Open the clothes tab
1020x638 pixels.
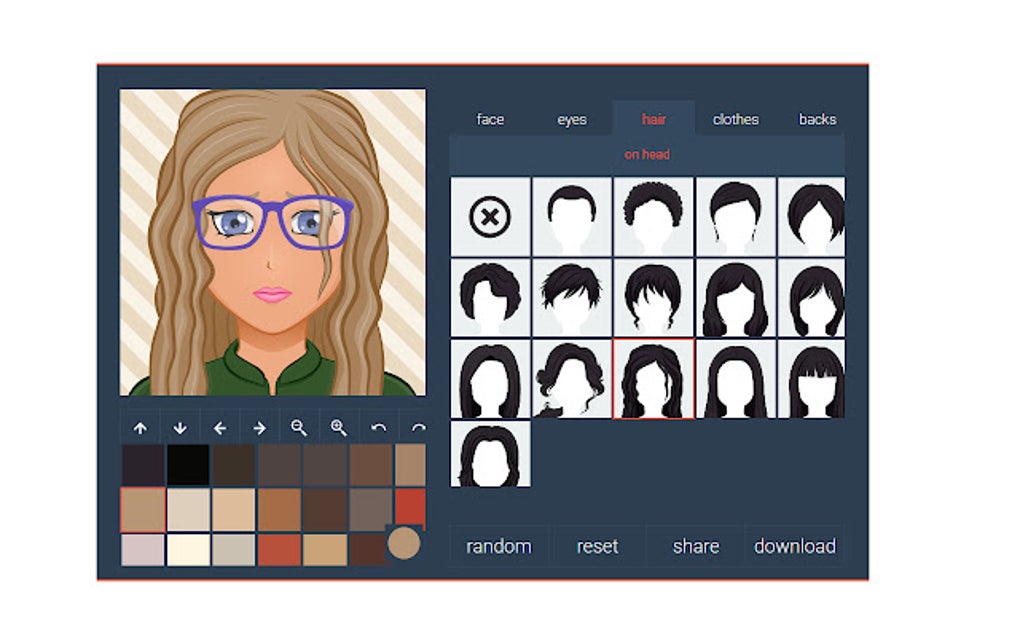pos(736,119)
